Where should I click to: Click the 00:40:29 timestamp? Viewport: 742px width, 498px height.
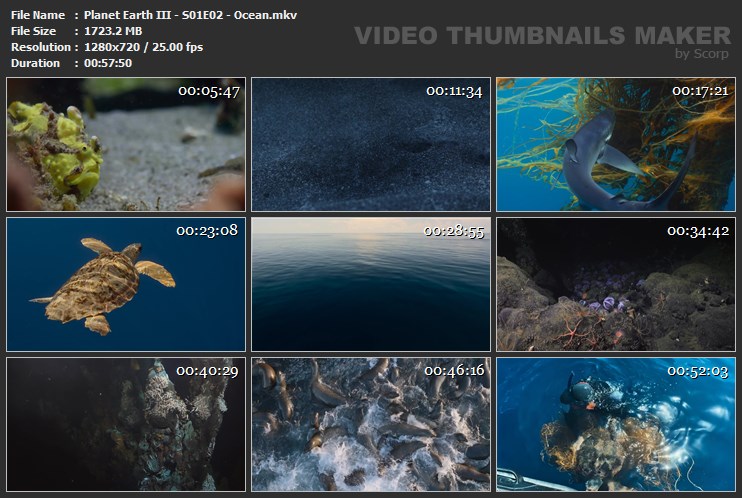207,371
